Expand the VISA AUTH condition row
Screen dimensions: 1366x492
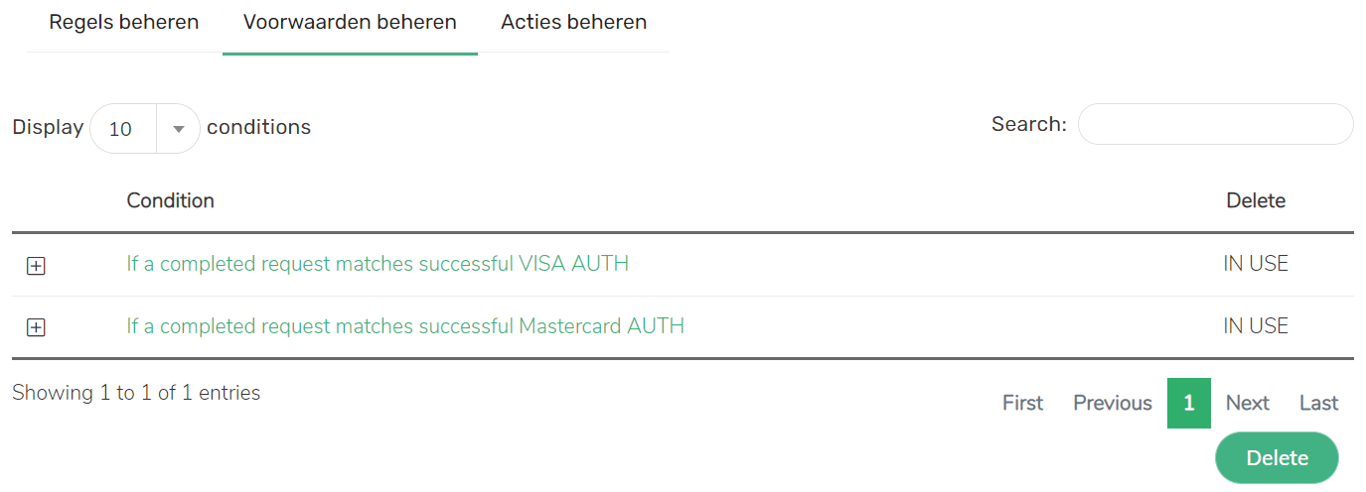pos(36,265)
